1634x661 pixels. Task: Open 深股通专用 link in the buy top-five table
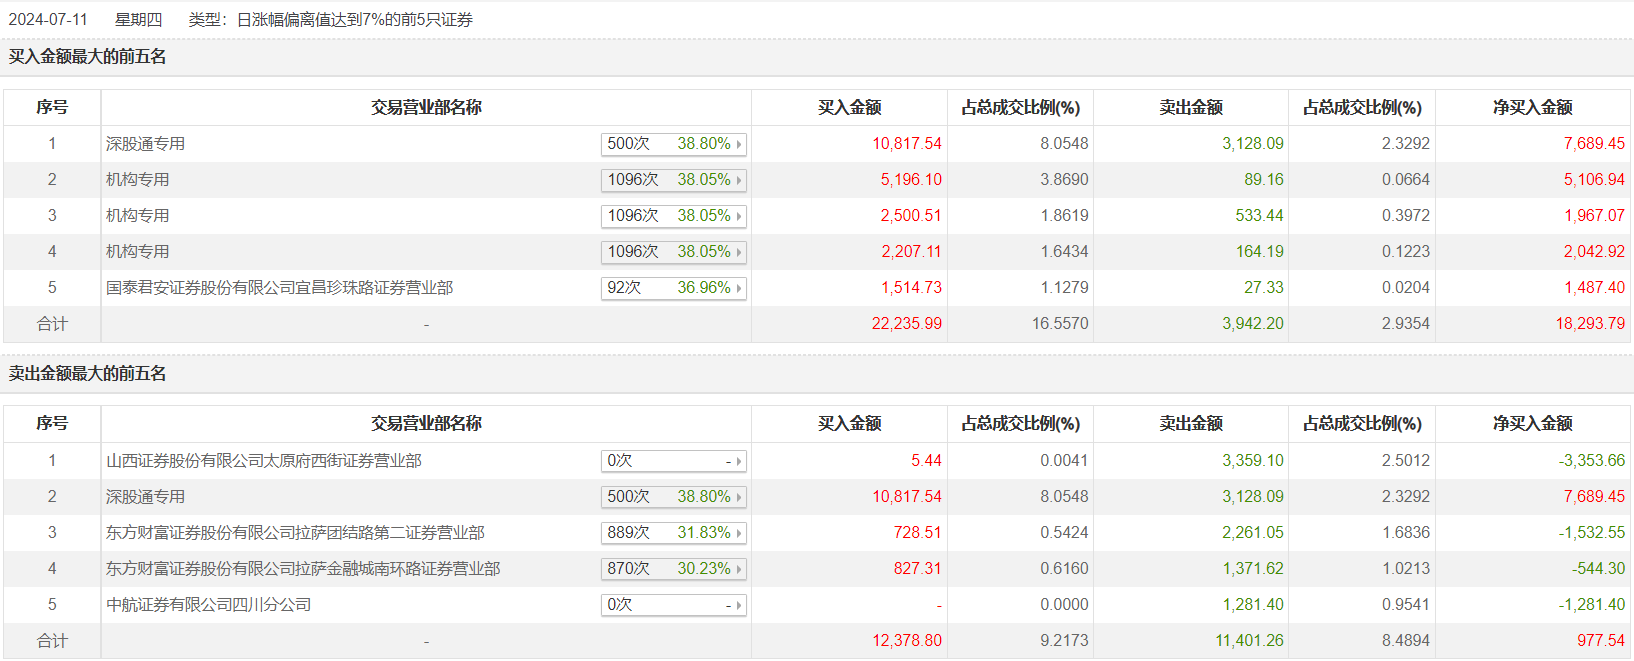[145, 144]
